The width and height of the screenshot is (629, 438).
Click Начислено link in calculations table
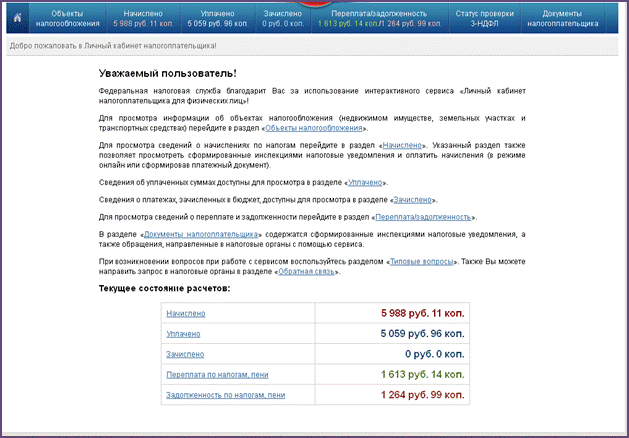186,314
